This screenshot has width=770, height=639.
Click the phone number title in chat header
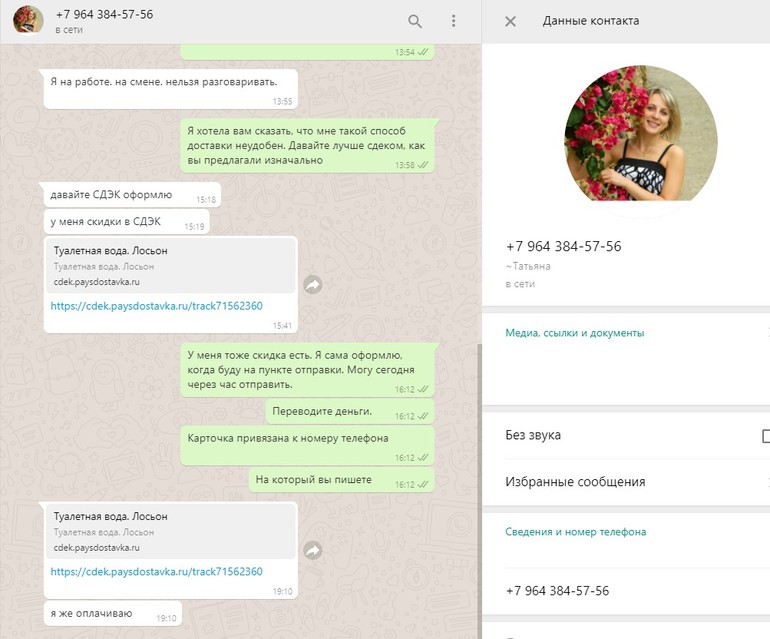[104, 15]
